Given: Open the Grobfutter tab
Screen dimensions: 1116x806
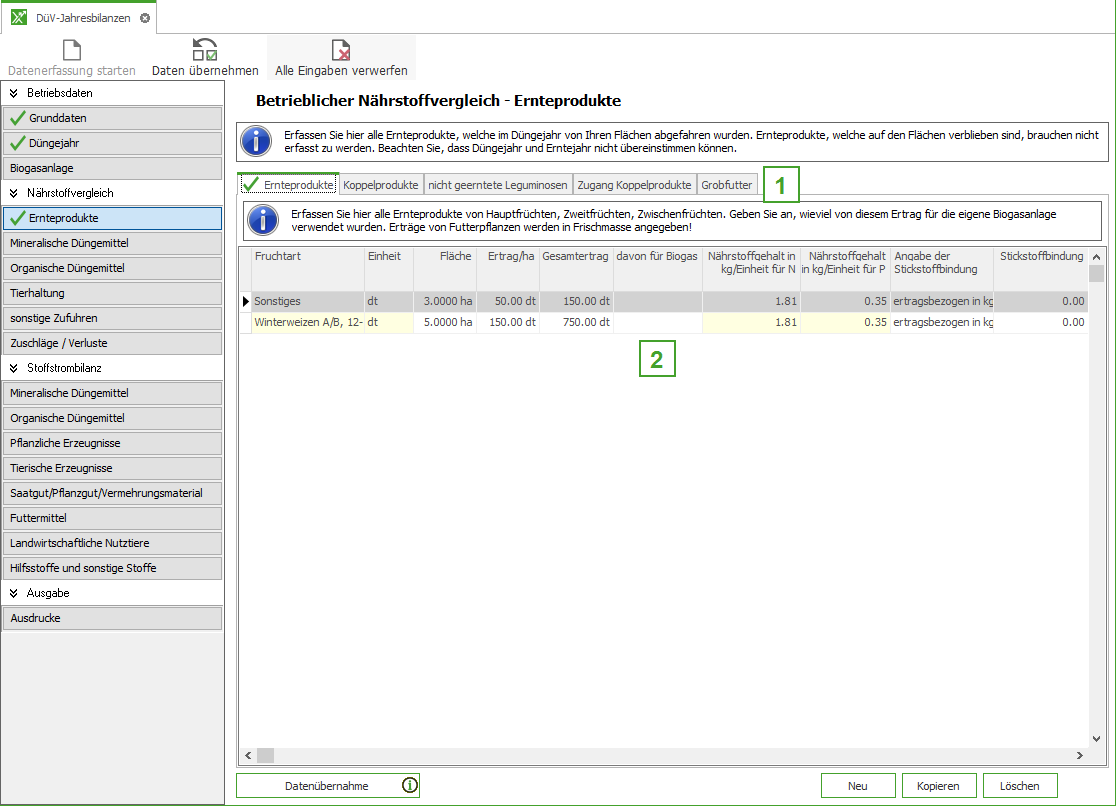Looking at the screenshot, I should tap(726, 185).
